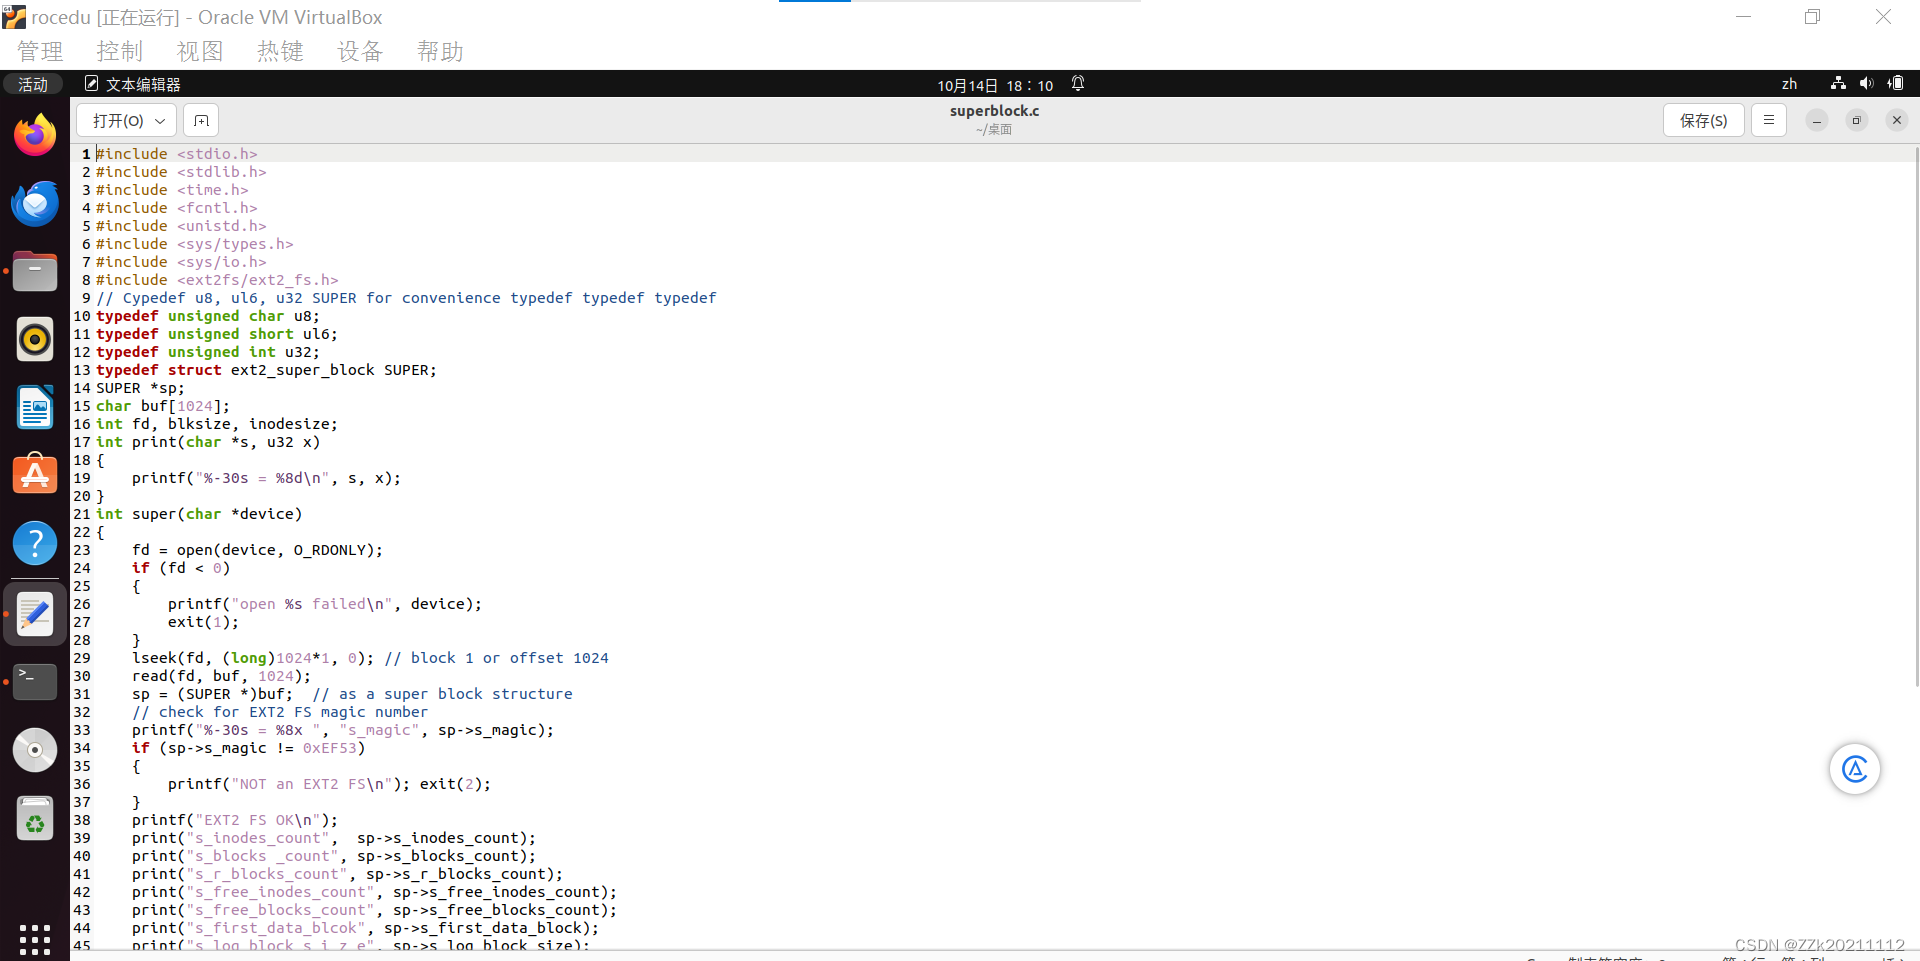Click line 42 s_free_inodes_count print
Screen dimensions: 1920x961
coord(374,892)
